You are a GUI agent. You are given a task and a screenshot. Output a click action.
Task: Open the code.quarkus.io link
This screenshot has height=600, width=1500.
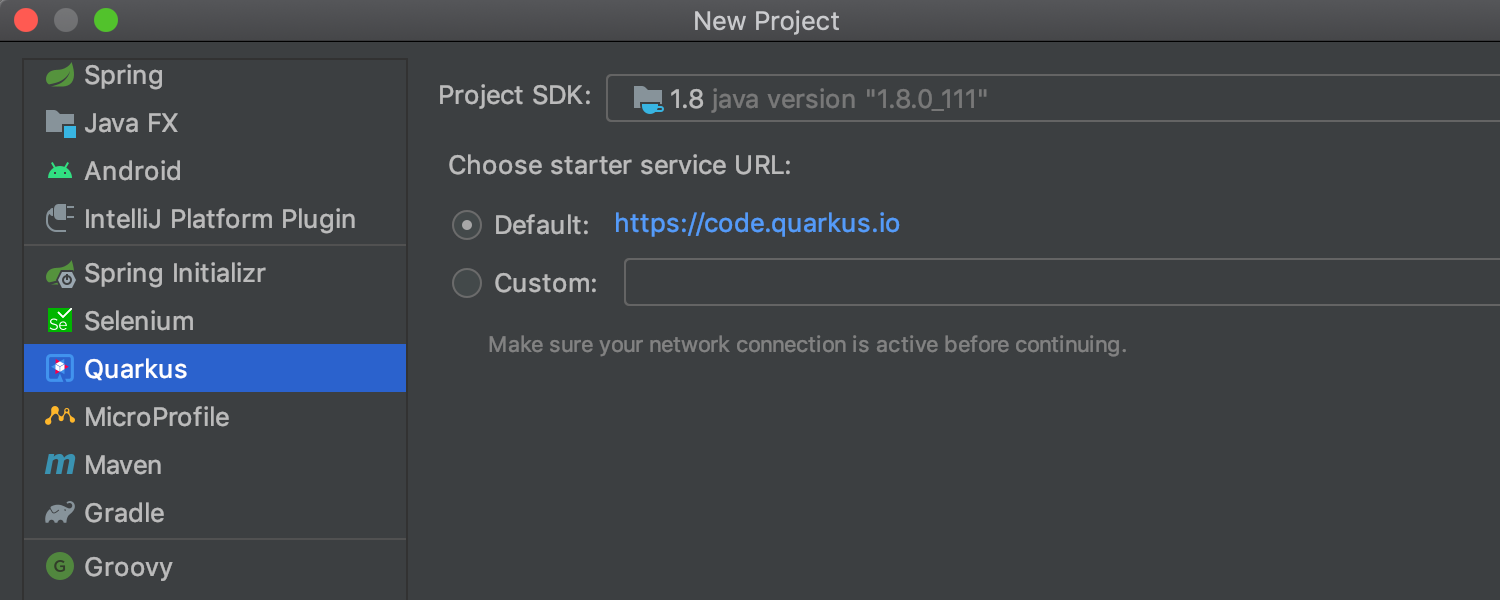[757, 223]
